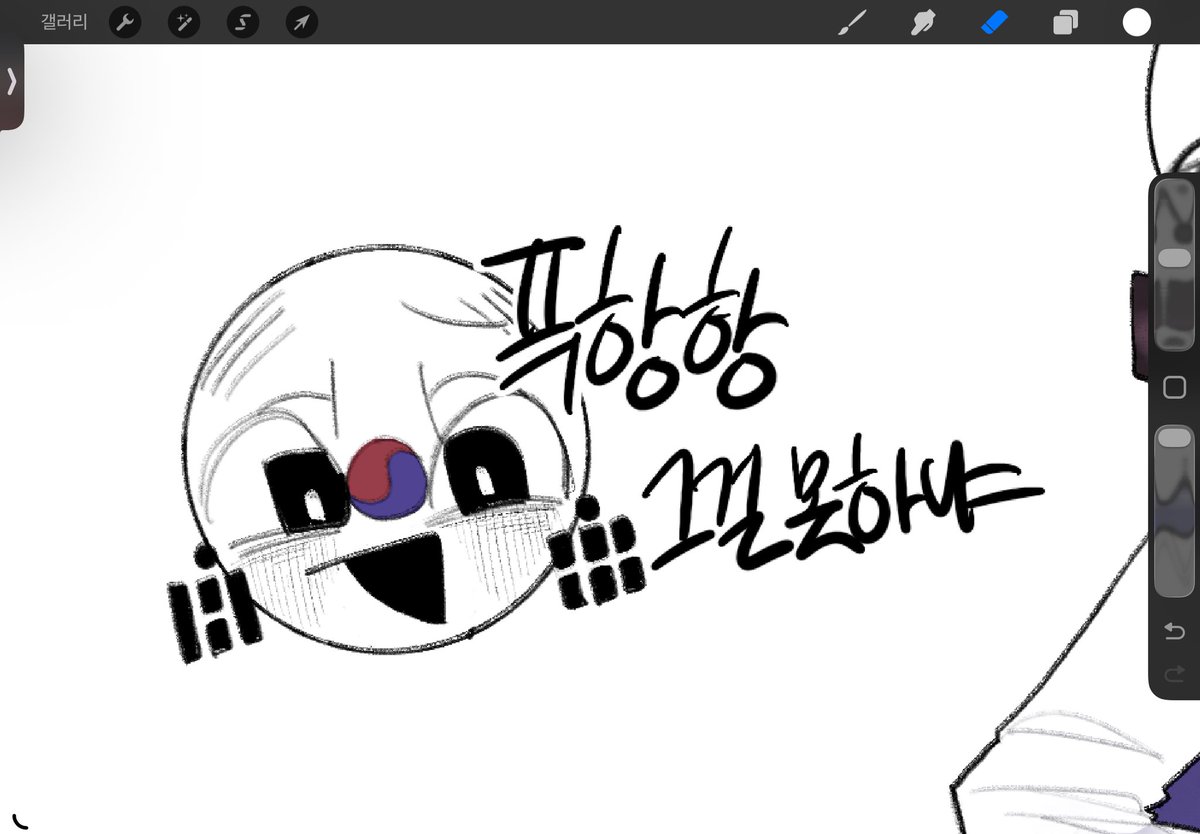Redo the last undone stroke

pos(1175,675)
